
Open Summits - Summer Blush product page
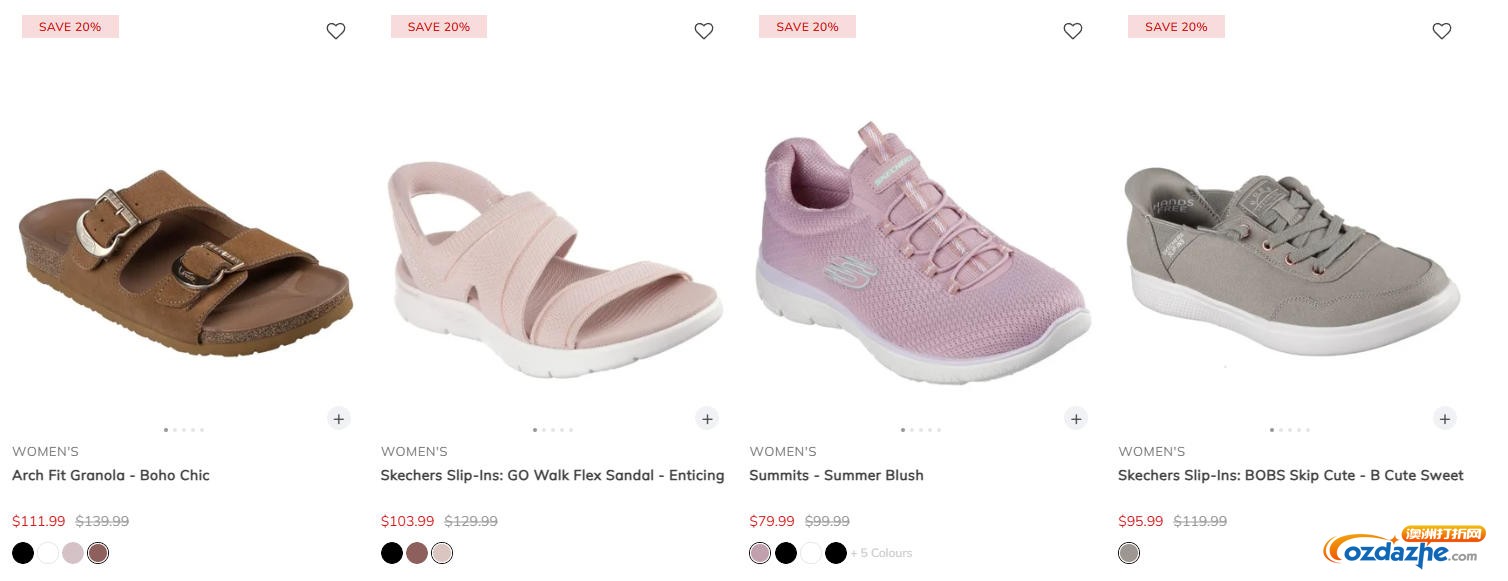836,475
